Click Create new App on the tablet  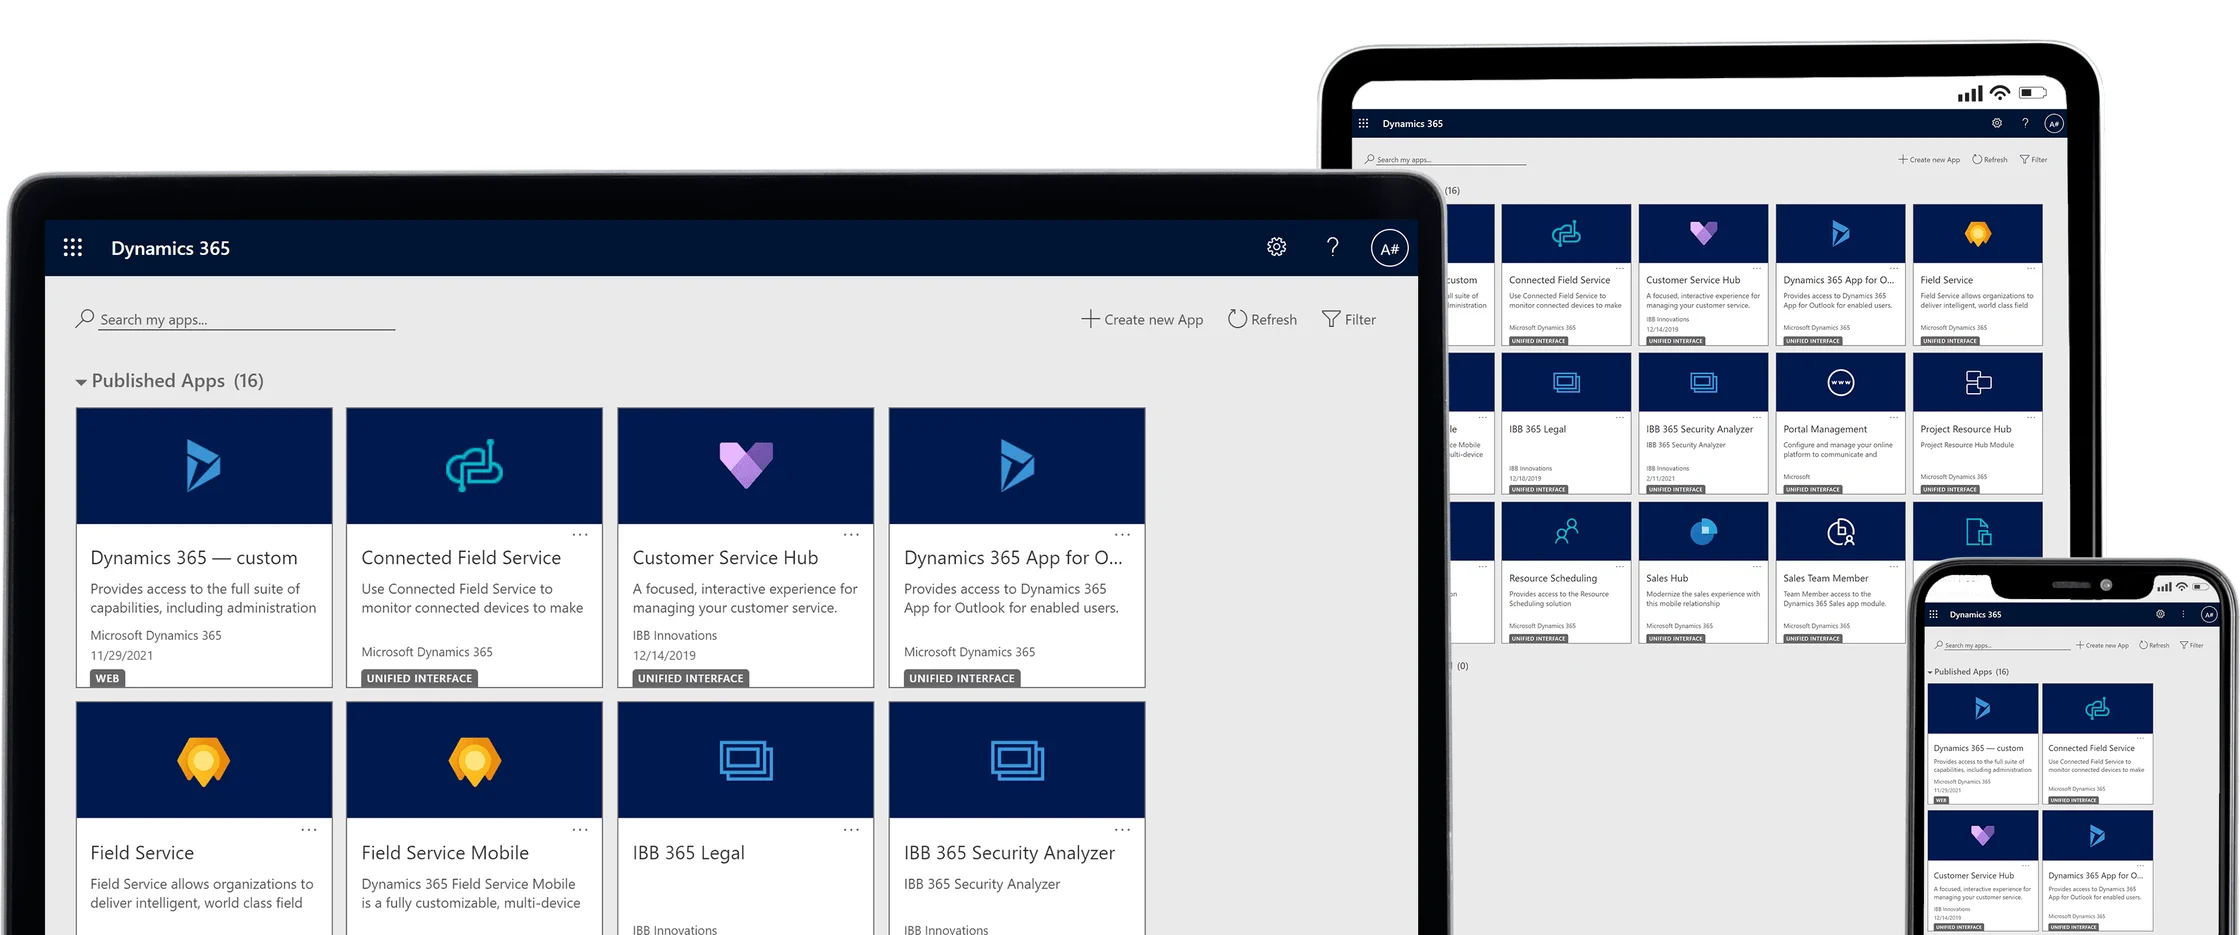pyautogui.click(x=1929, y=160)
